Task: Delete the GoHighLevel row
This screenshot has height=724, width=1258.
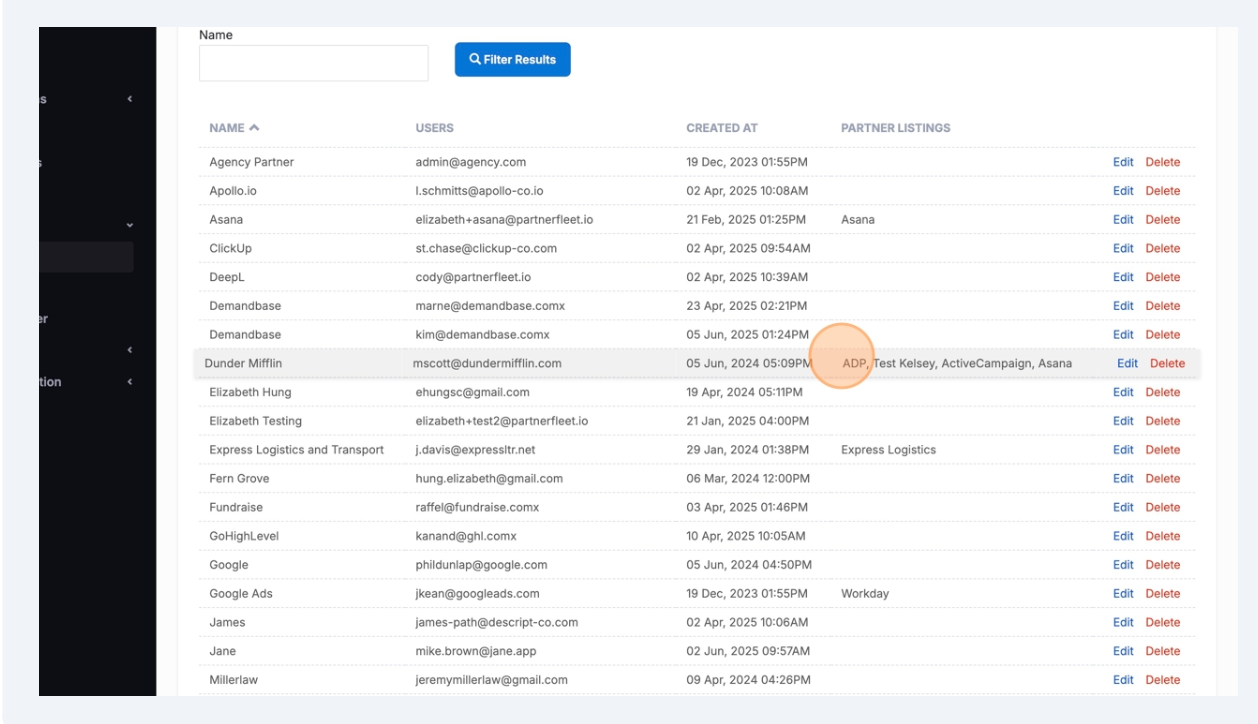Action: (x=1163, y=537)
